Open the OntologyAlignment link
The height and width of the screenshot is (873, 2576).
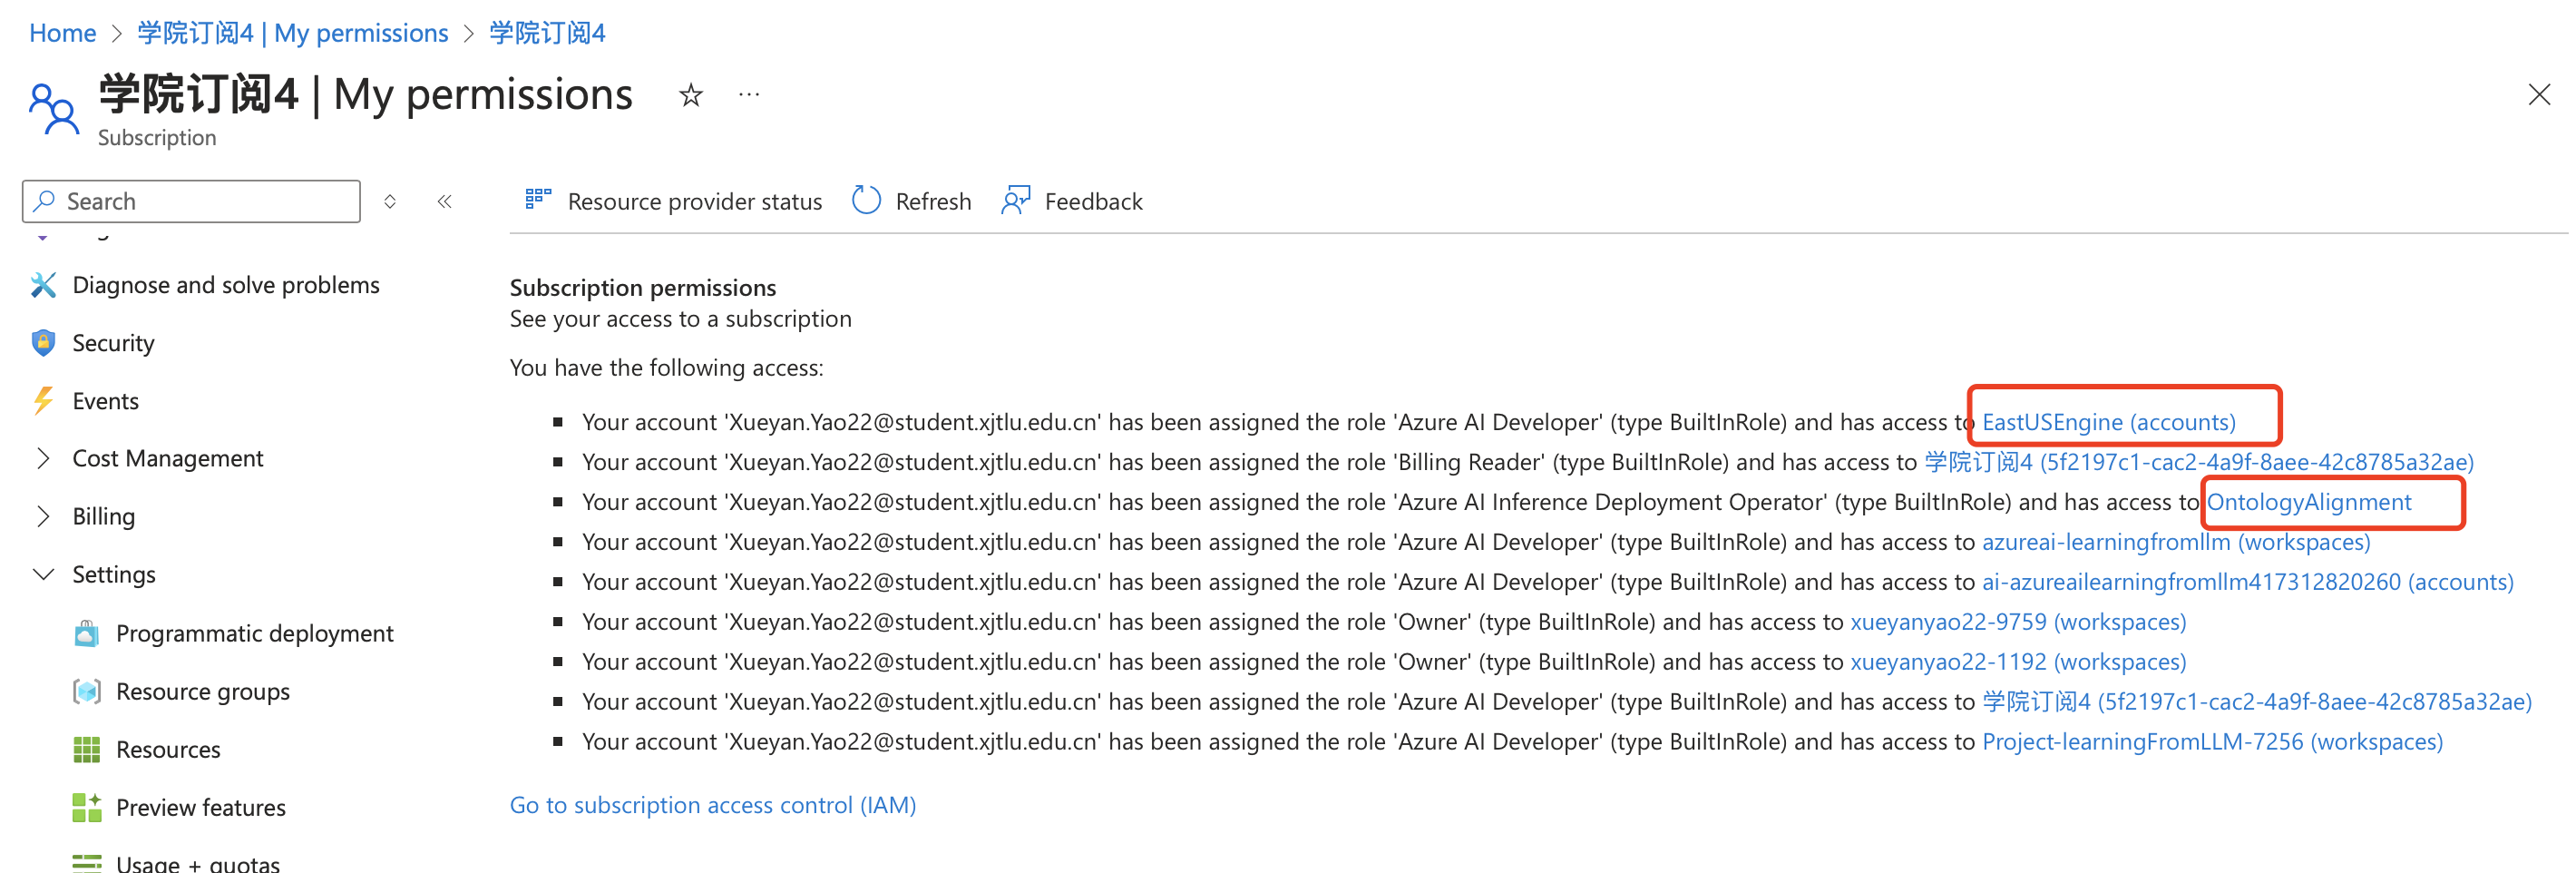pyautogui.click(x=2309, y=502)
